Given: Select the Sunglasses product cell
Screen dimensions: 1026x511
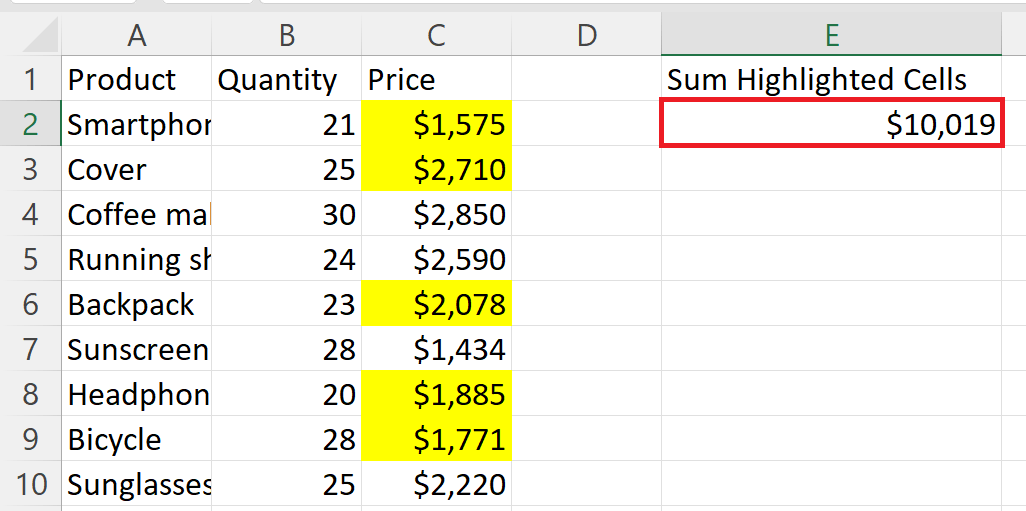Looking at the screenshot, I should (x=136, y=485).
